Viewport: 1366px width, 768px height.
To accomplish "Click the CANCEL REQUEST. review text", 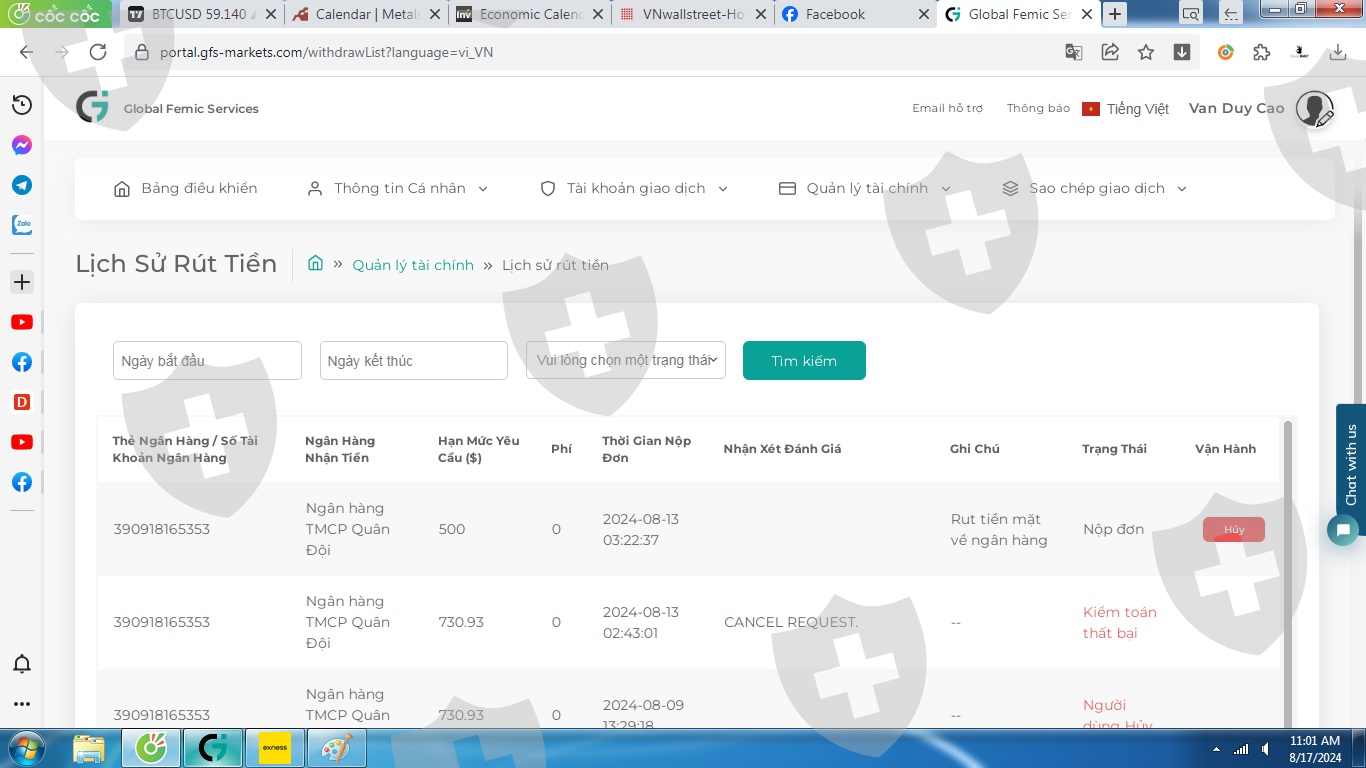I will pos(791,622).
